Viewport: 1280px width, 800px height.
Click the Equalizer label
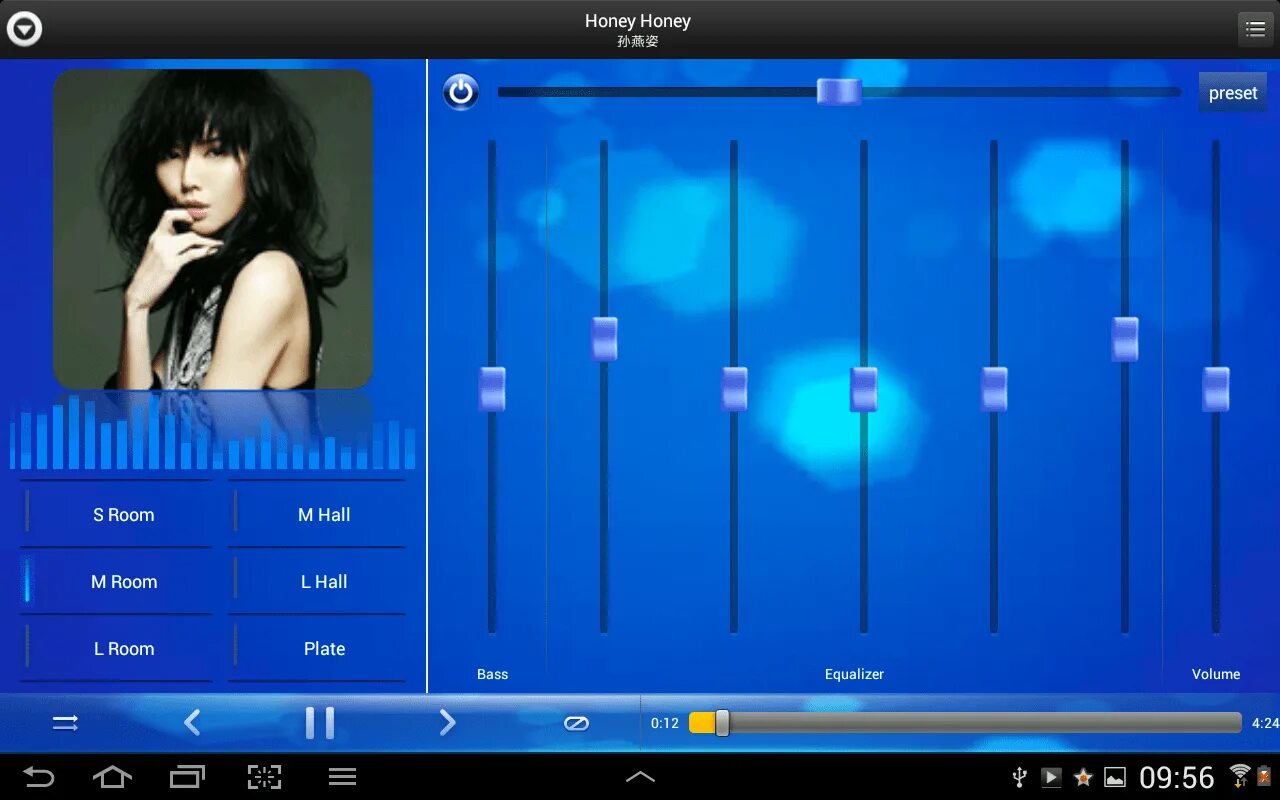point(854,674)
